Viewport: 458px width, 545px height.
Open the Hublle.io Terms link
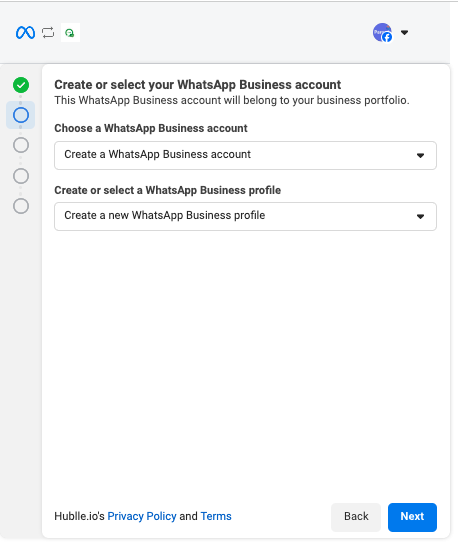click(x=216, y=516)
